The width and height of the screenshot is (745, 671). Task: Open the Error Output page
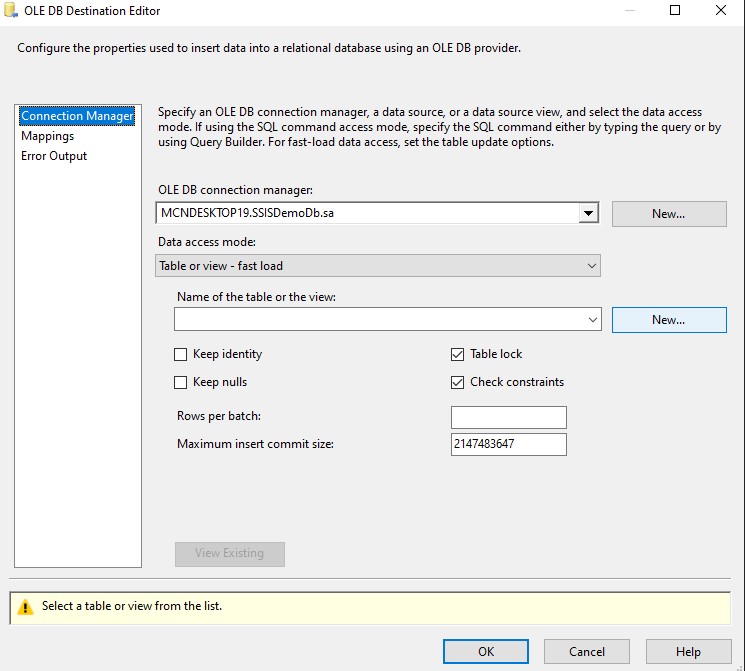54,156
